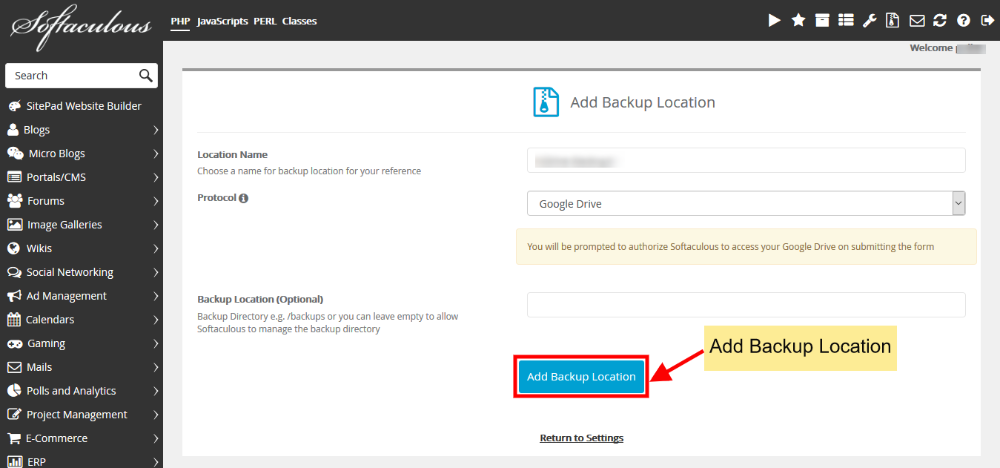Viewport: 1000px width, 468px height.
Task: Click the Forums people icon
Action: click(x=15, y=201)
